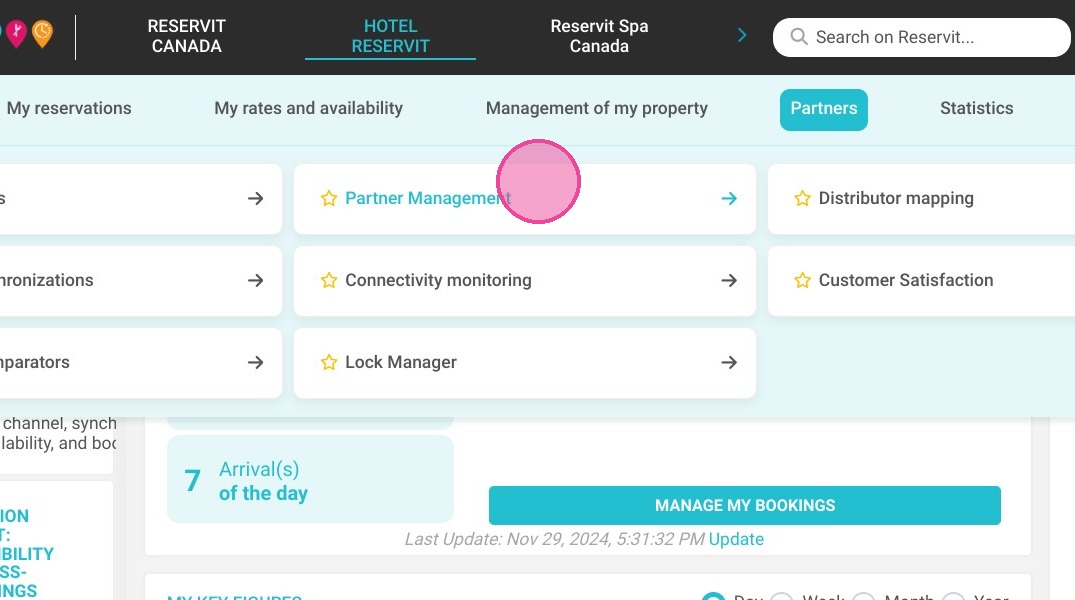Open the 7 Arrival(s) of the day tile
Image resolution: width=1075 pixels, height=600 pixels.
[x=310, y=479]
